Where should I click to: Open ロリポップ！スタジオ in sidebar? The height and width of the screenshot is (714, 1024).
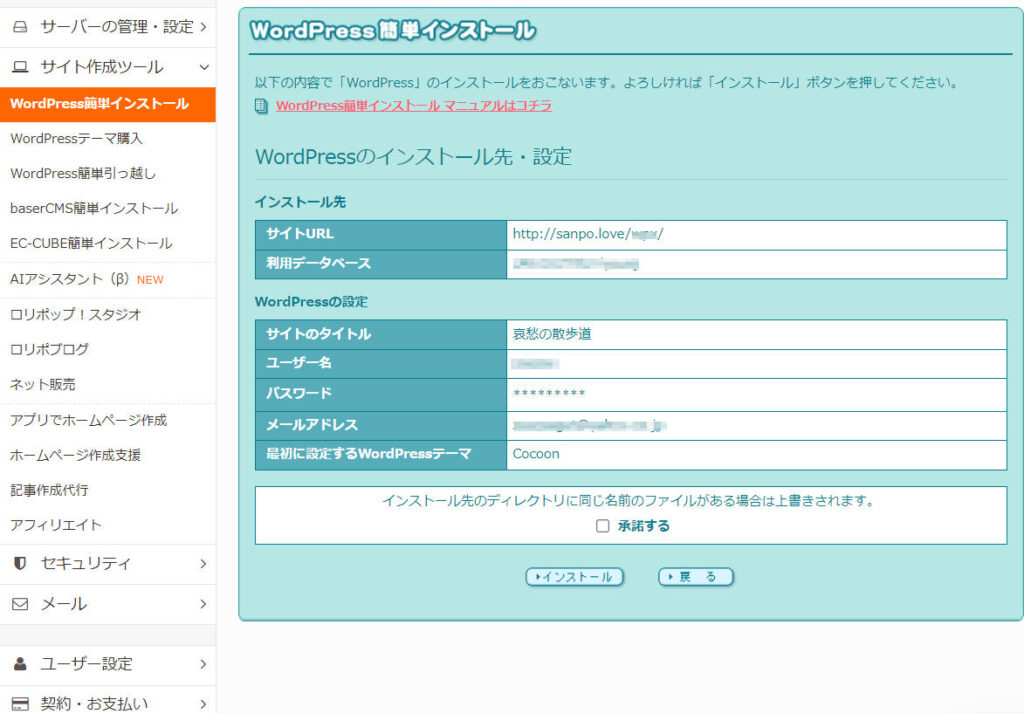tap(75, 314)
